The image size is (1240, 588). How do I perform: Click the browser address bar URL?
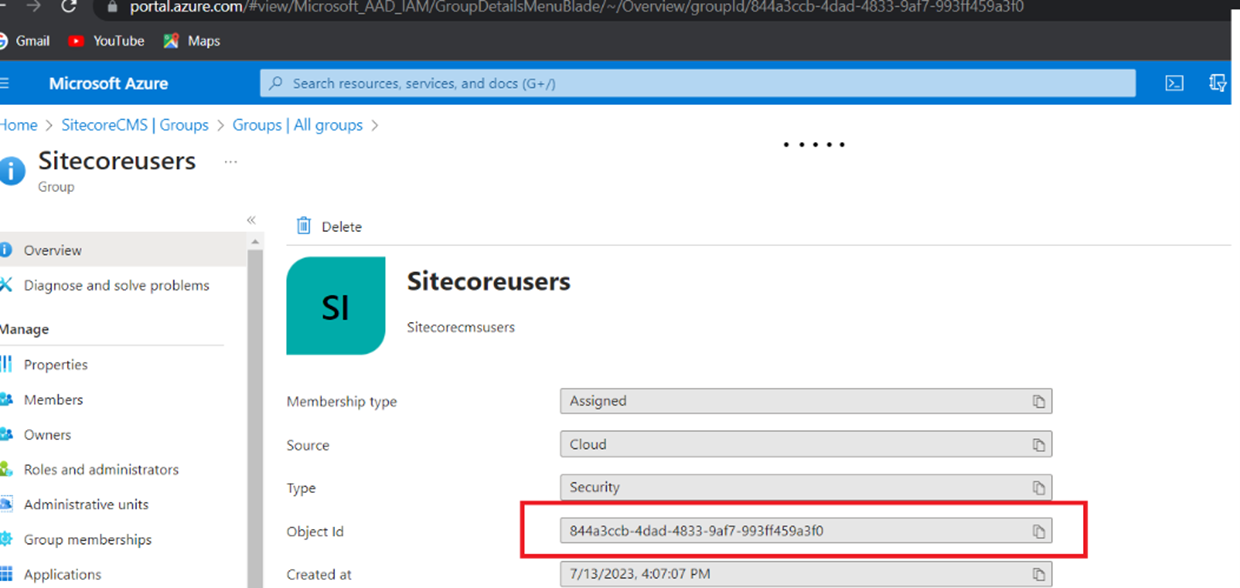point(576,7)
